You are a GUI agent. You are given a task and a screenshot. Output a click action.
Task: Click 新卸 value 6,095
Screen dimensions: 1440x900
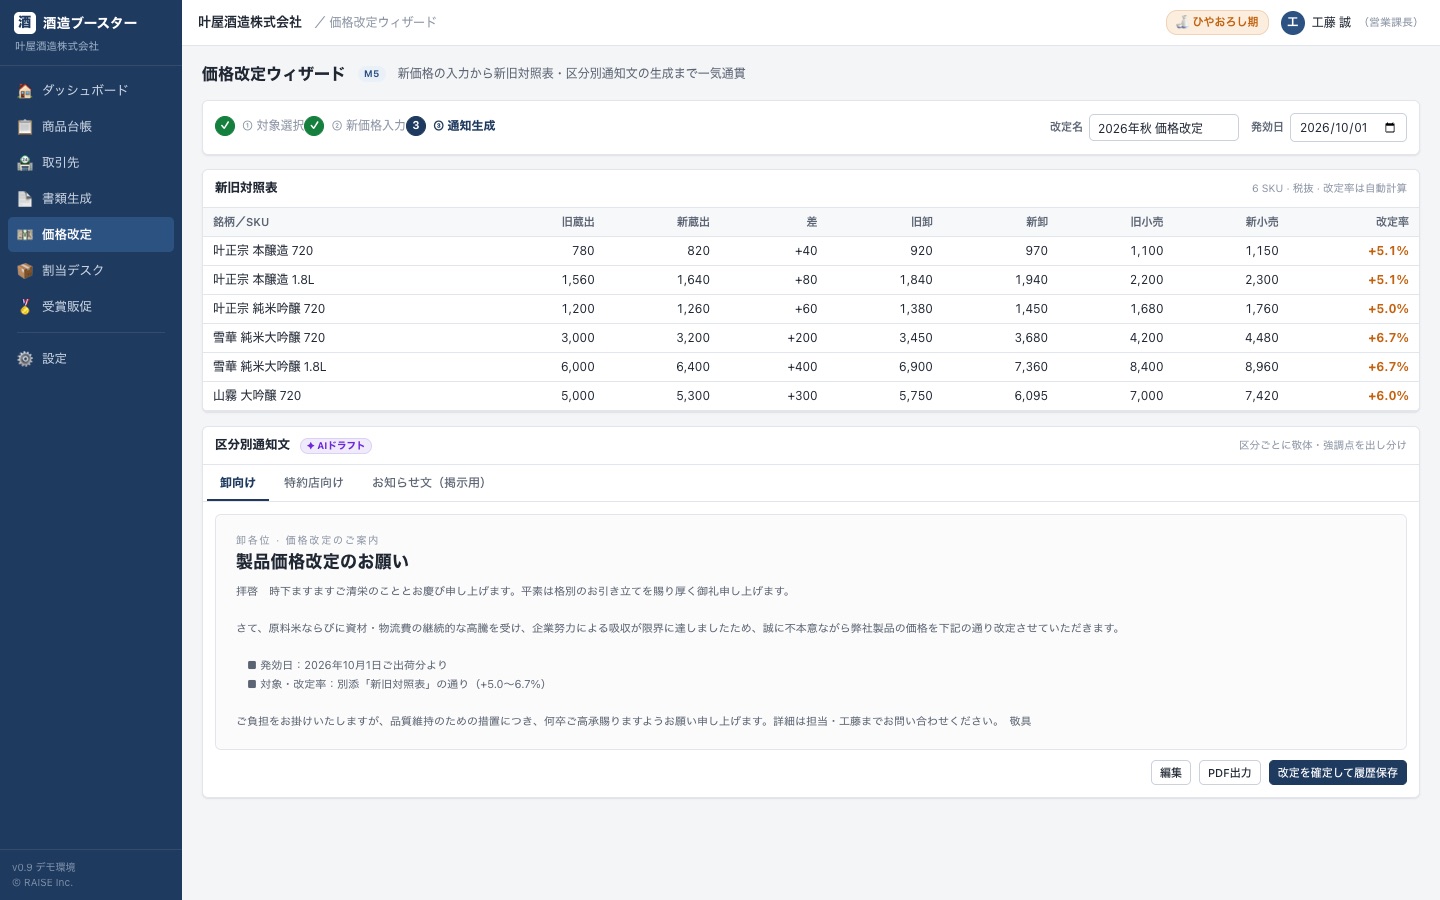coord(1031,396)
